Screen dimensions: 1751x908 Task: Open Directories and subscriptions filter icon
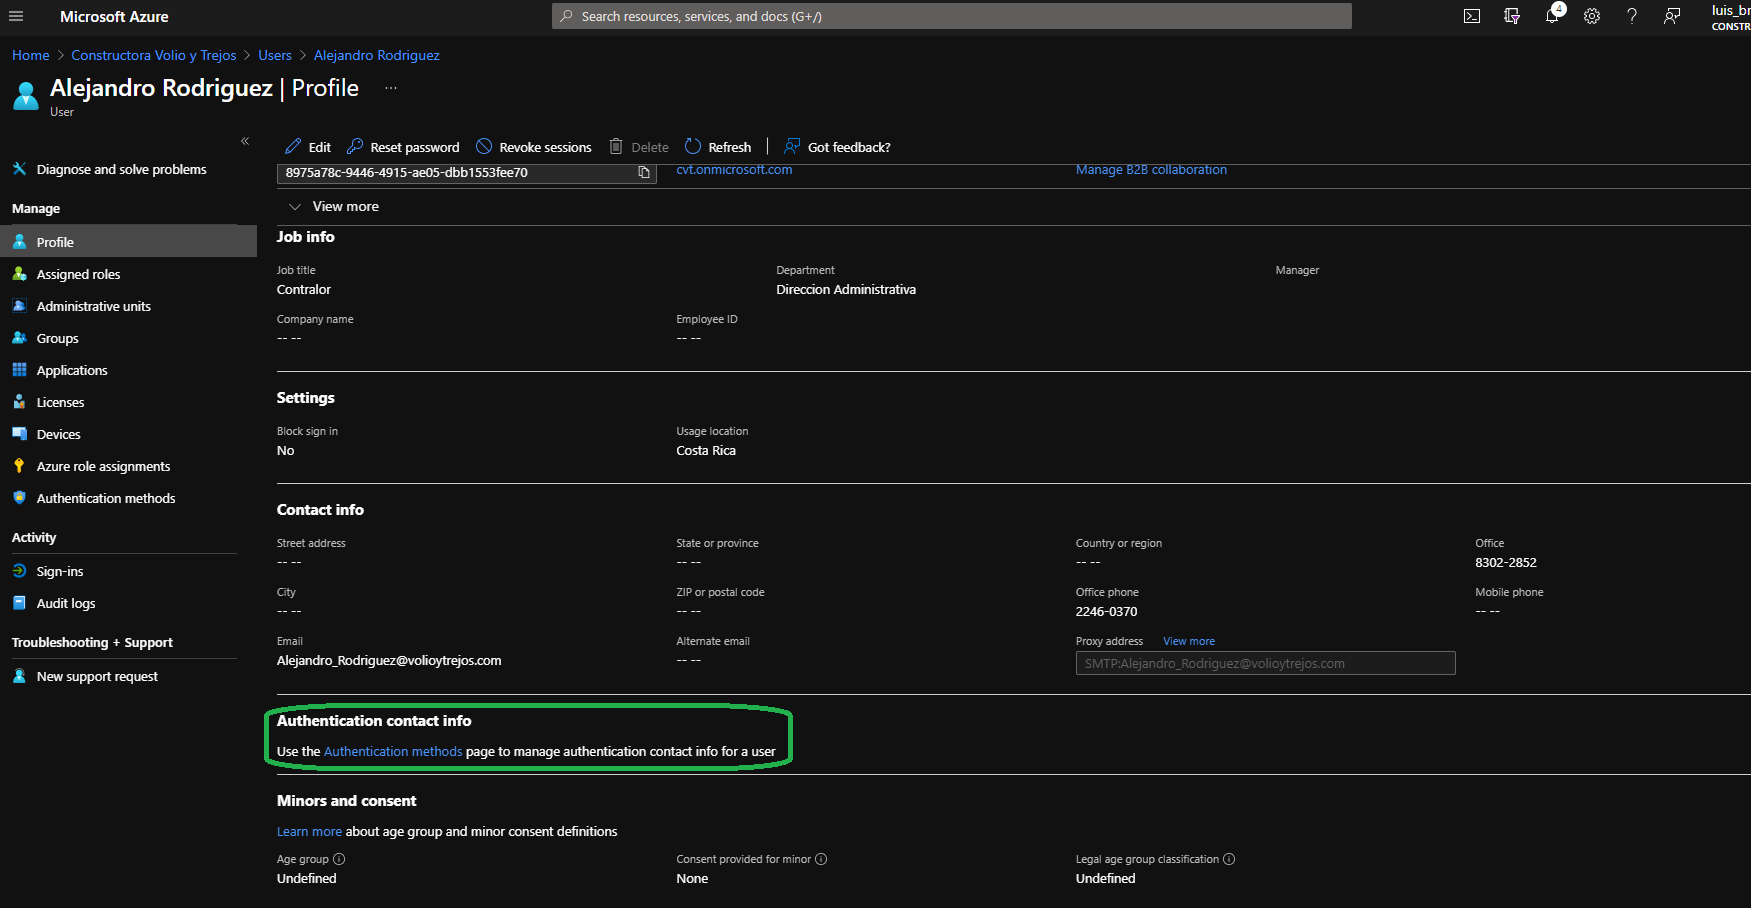pos(1512,16)
